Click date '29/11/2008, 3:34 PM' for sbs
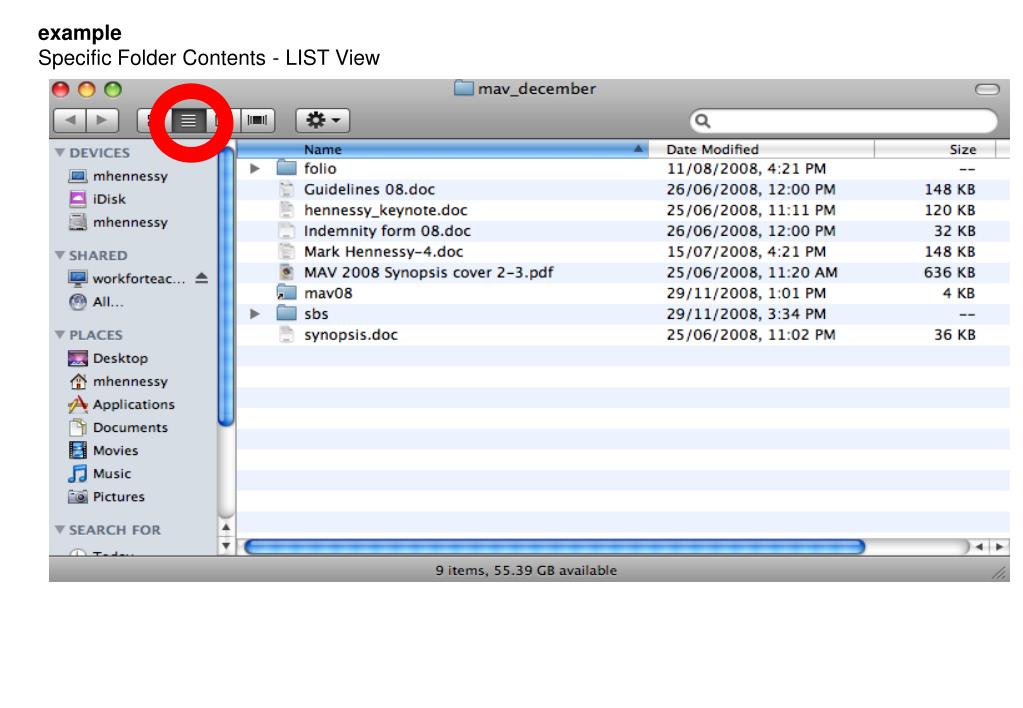The height and width of the screenshot is (708, 1023). pyautogui.click(x=746, y=314)
